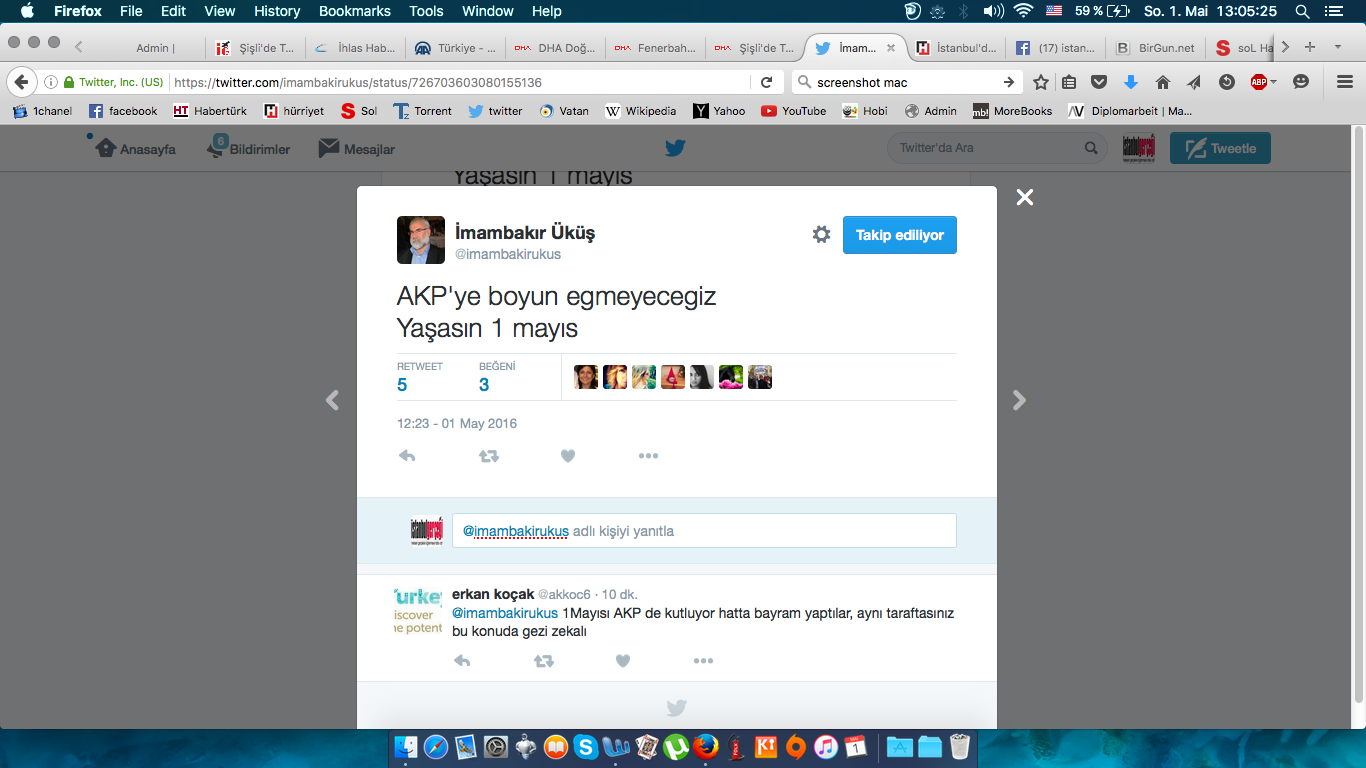This screenshot has width=1366, height=768.
Task: Switch to the BirGun.net tab
Action: pos(1158,47)
